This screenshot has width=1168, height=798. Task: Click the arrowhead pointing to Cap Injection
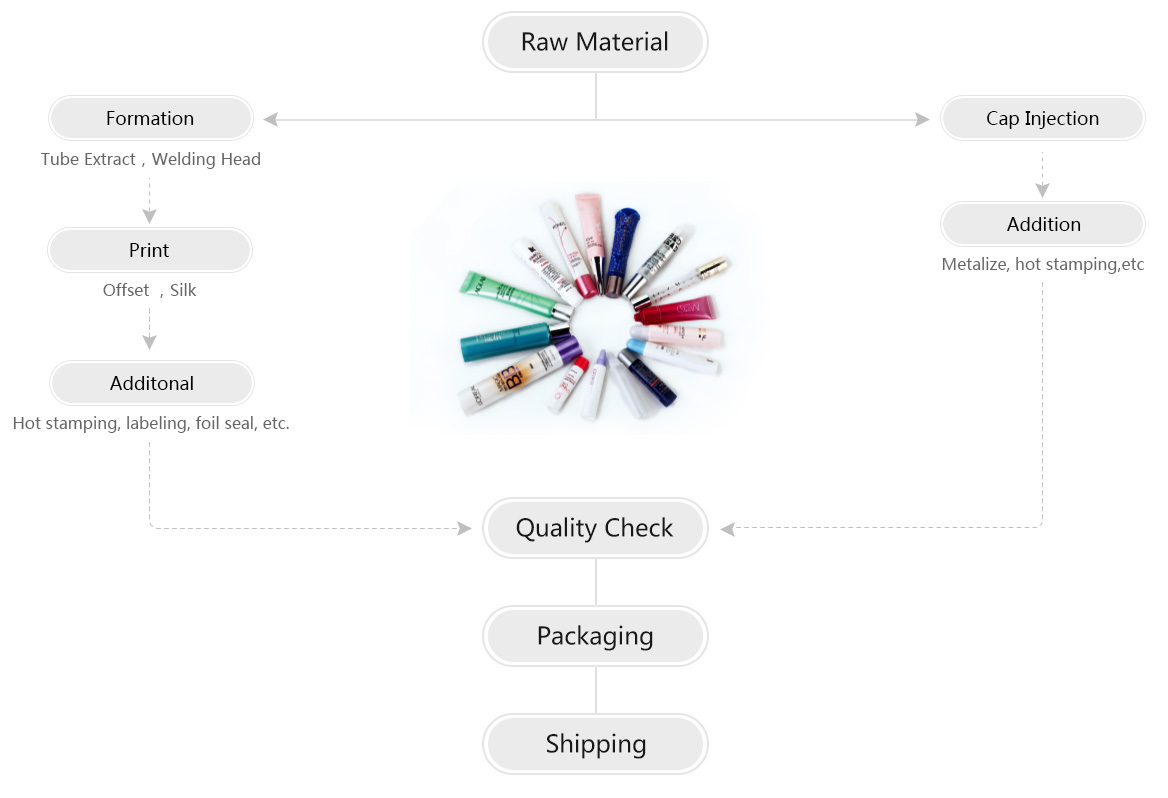click(922, 119)
